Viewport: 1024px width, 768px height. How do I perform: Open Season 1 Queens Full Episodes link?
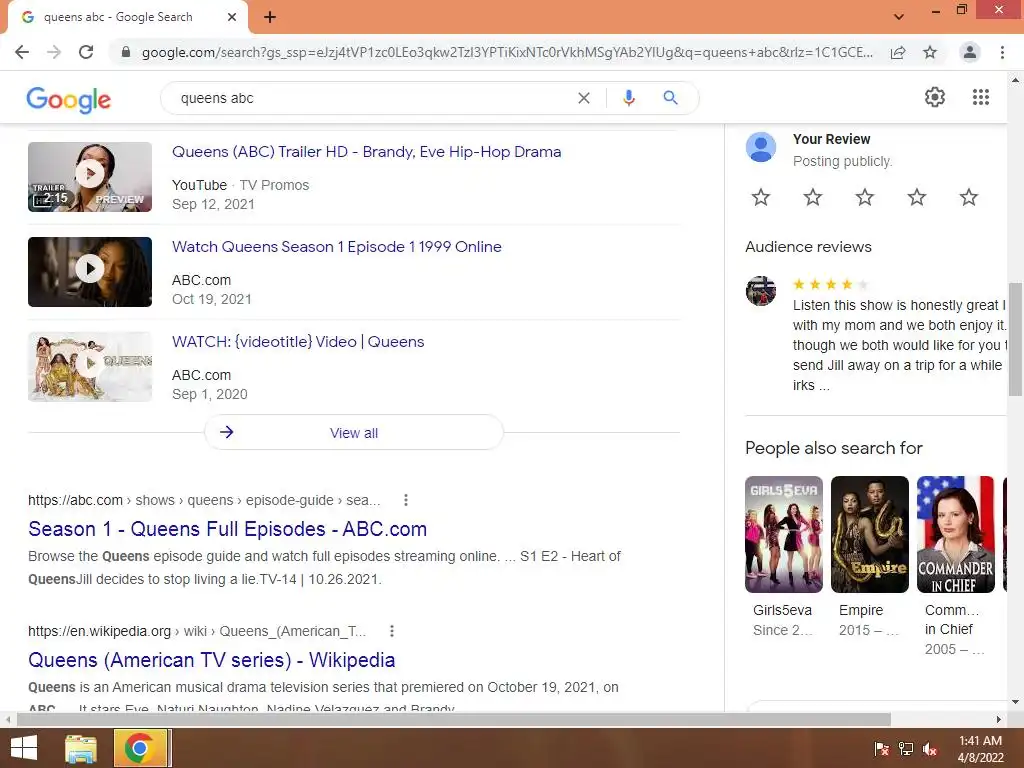tap(227, 529)
